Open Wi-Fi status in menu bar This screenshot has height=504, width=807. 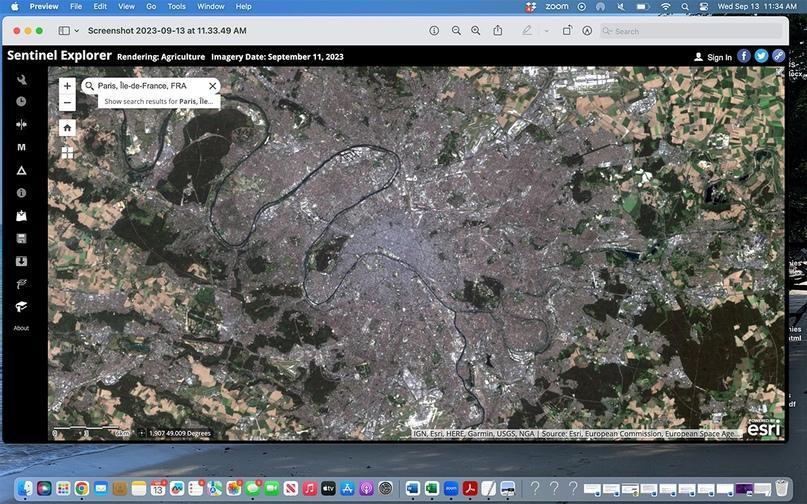(x=665, y=7)
